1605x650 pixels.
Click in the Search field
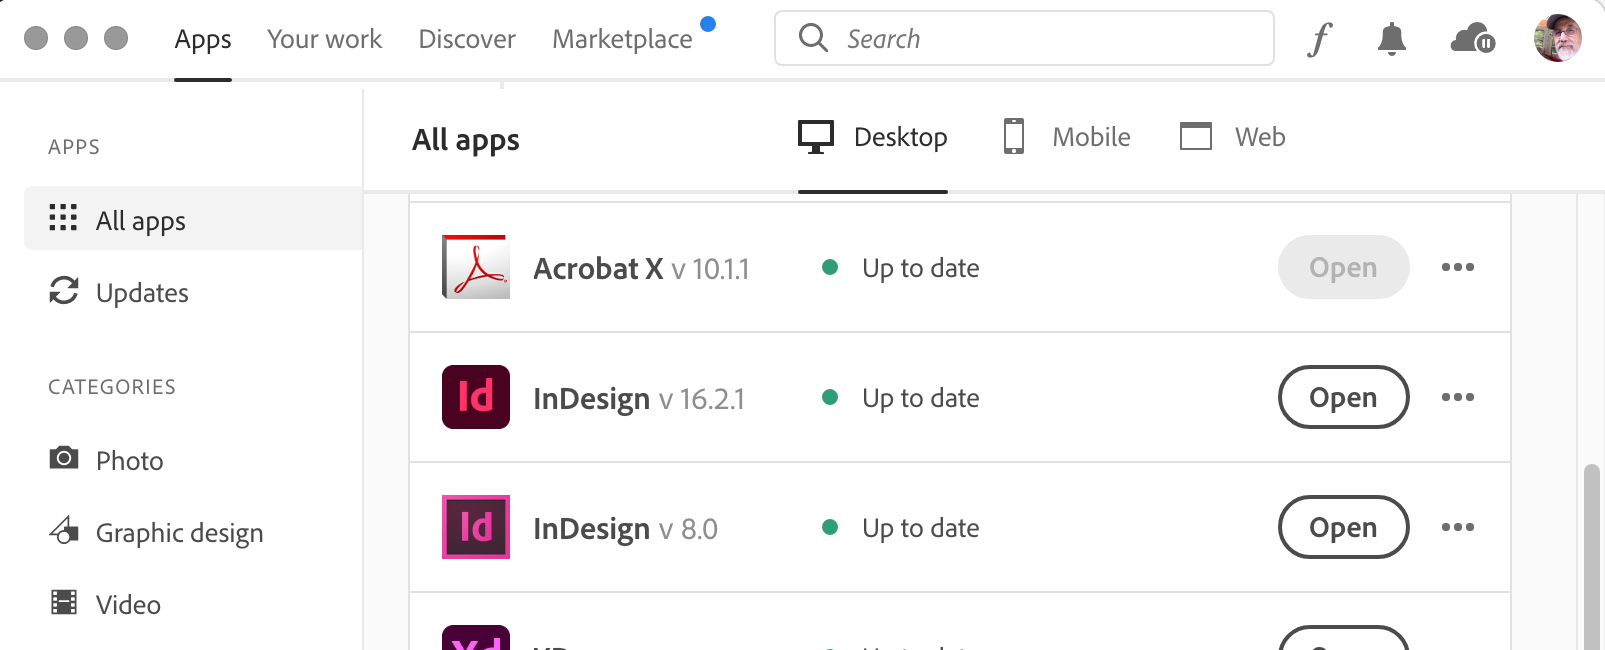click(1024, 38)
